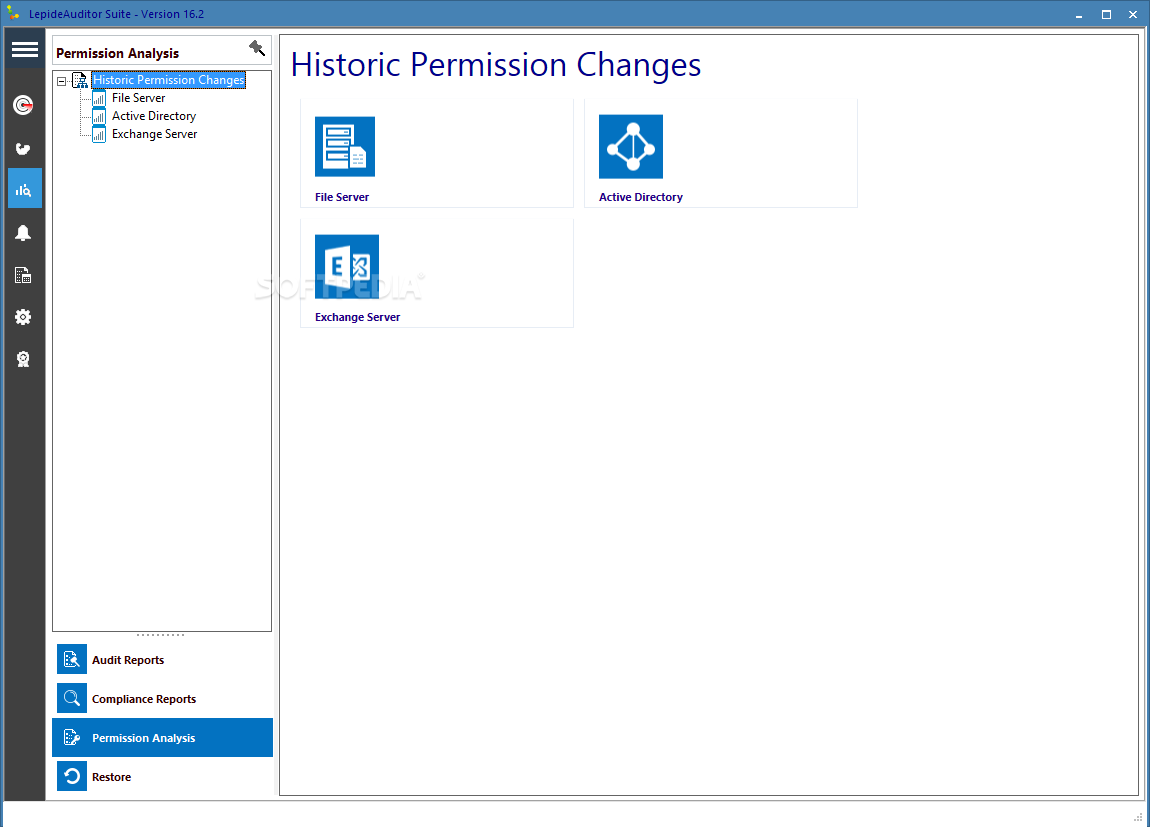Click the File Server tile icon
This screenshot has height=827, width=1150.
tap(345, 147)
